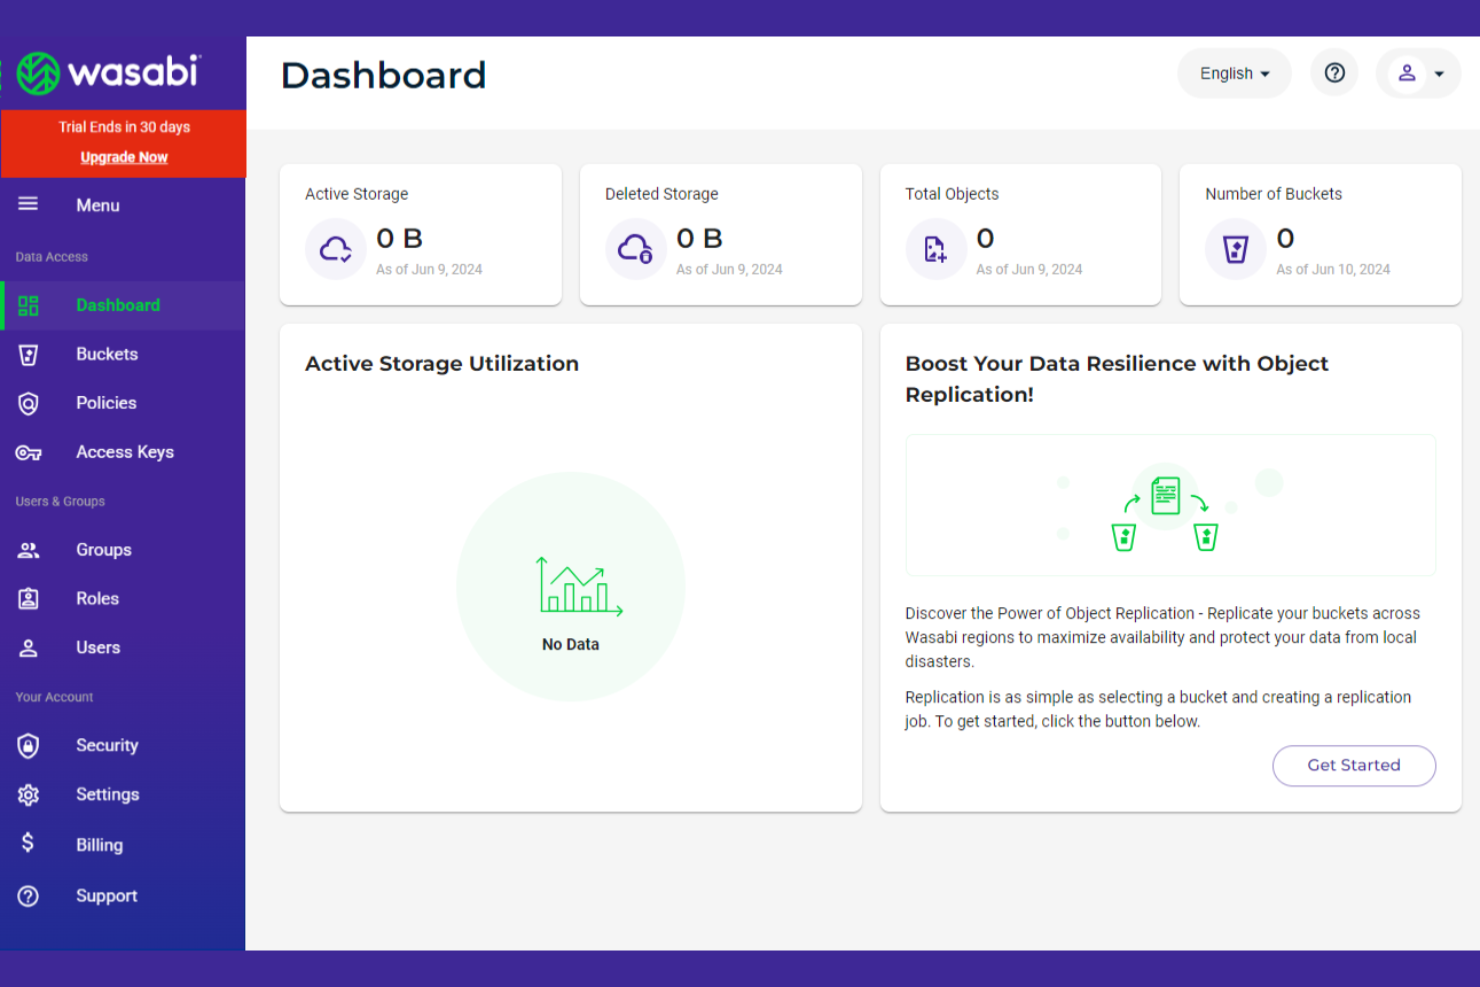This screenshot has width=1480, height=987.
Task: Click the help question mark in header
Action: pyautogui.click(x=1334, y=72)
